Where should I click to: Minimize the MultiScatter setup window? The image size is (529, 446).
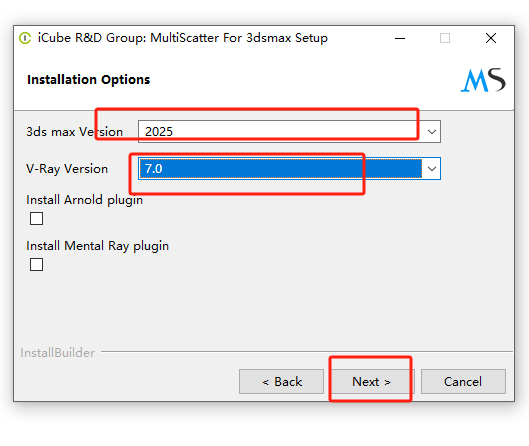click(400, 38)
